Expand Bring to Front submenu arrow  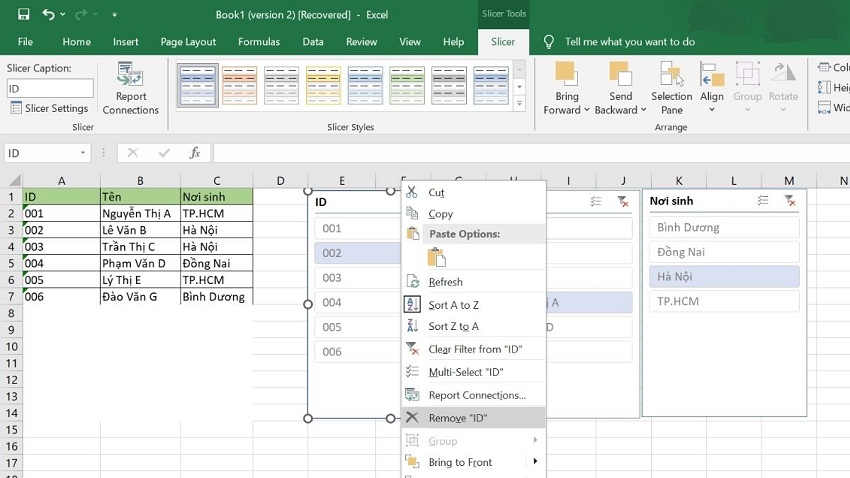535,462
